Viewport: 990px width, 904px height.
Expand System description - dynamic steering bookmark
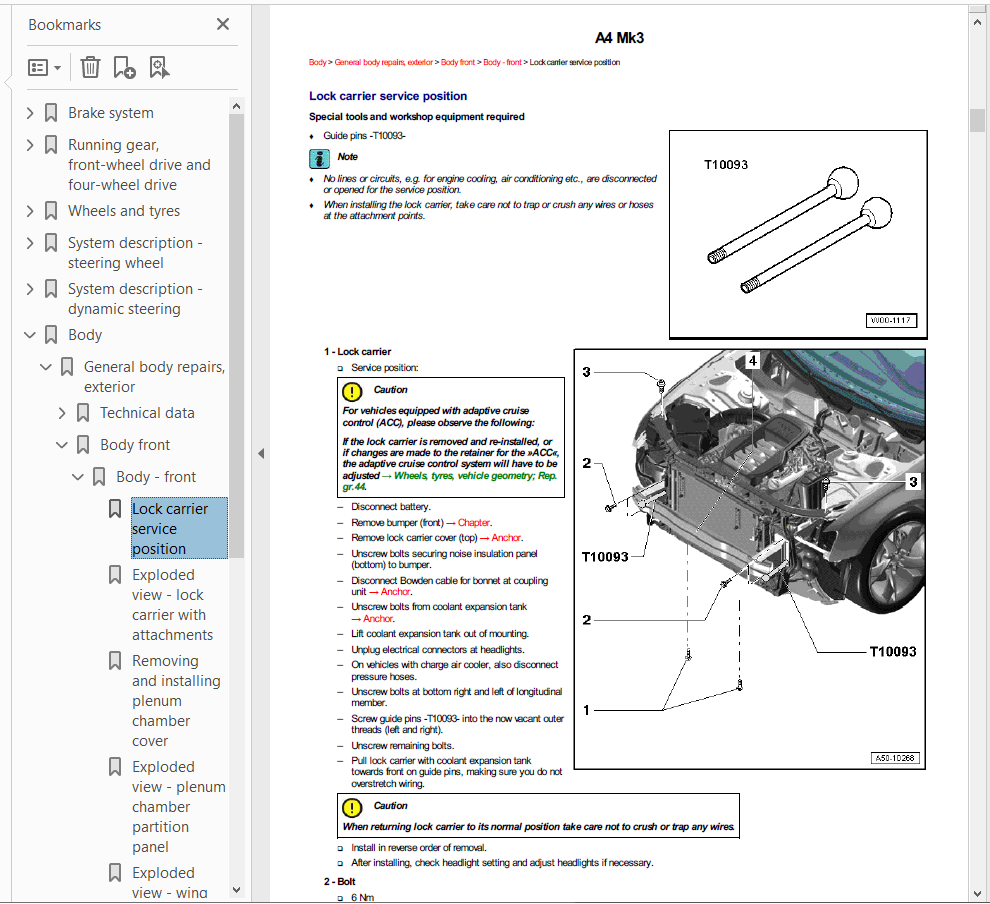tap(30, 289)
